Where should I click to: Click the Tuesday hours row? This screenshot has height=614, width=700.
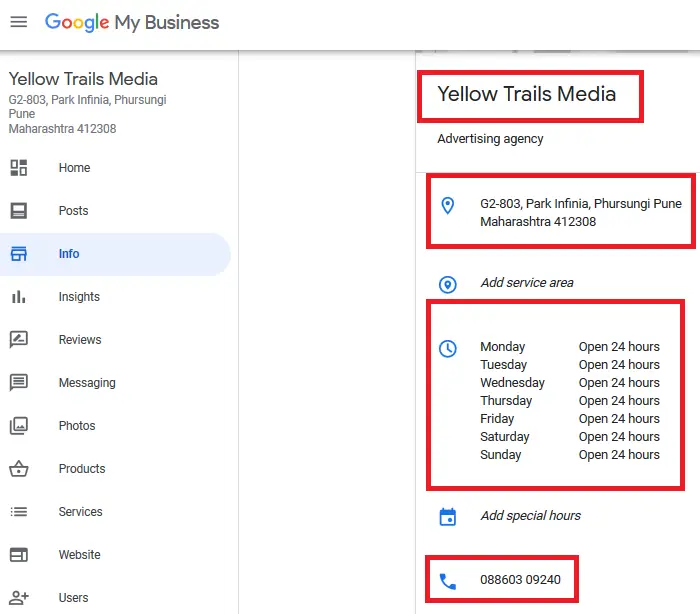pos(570,364)
